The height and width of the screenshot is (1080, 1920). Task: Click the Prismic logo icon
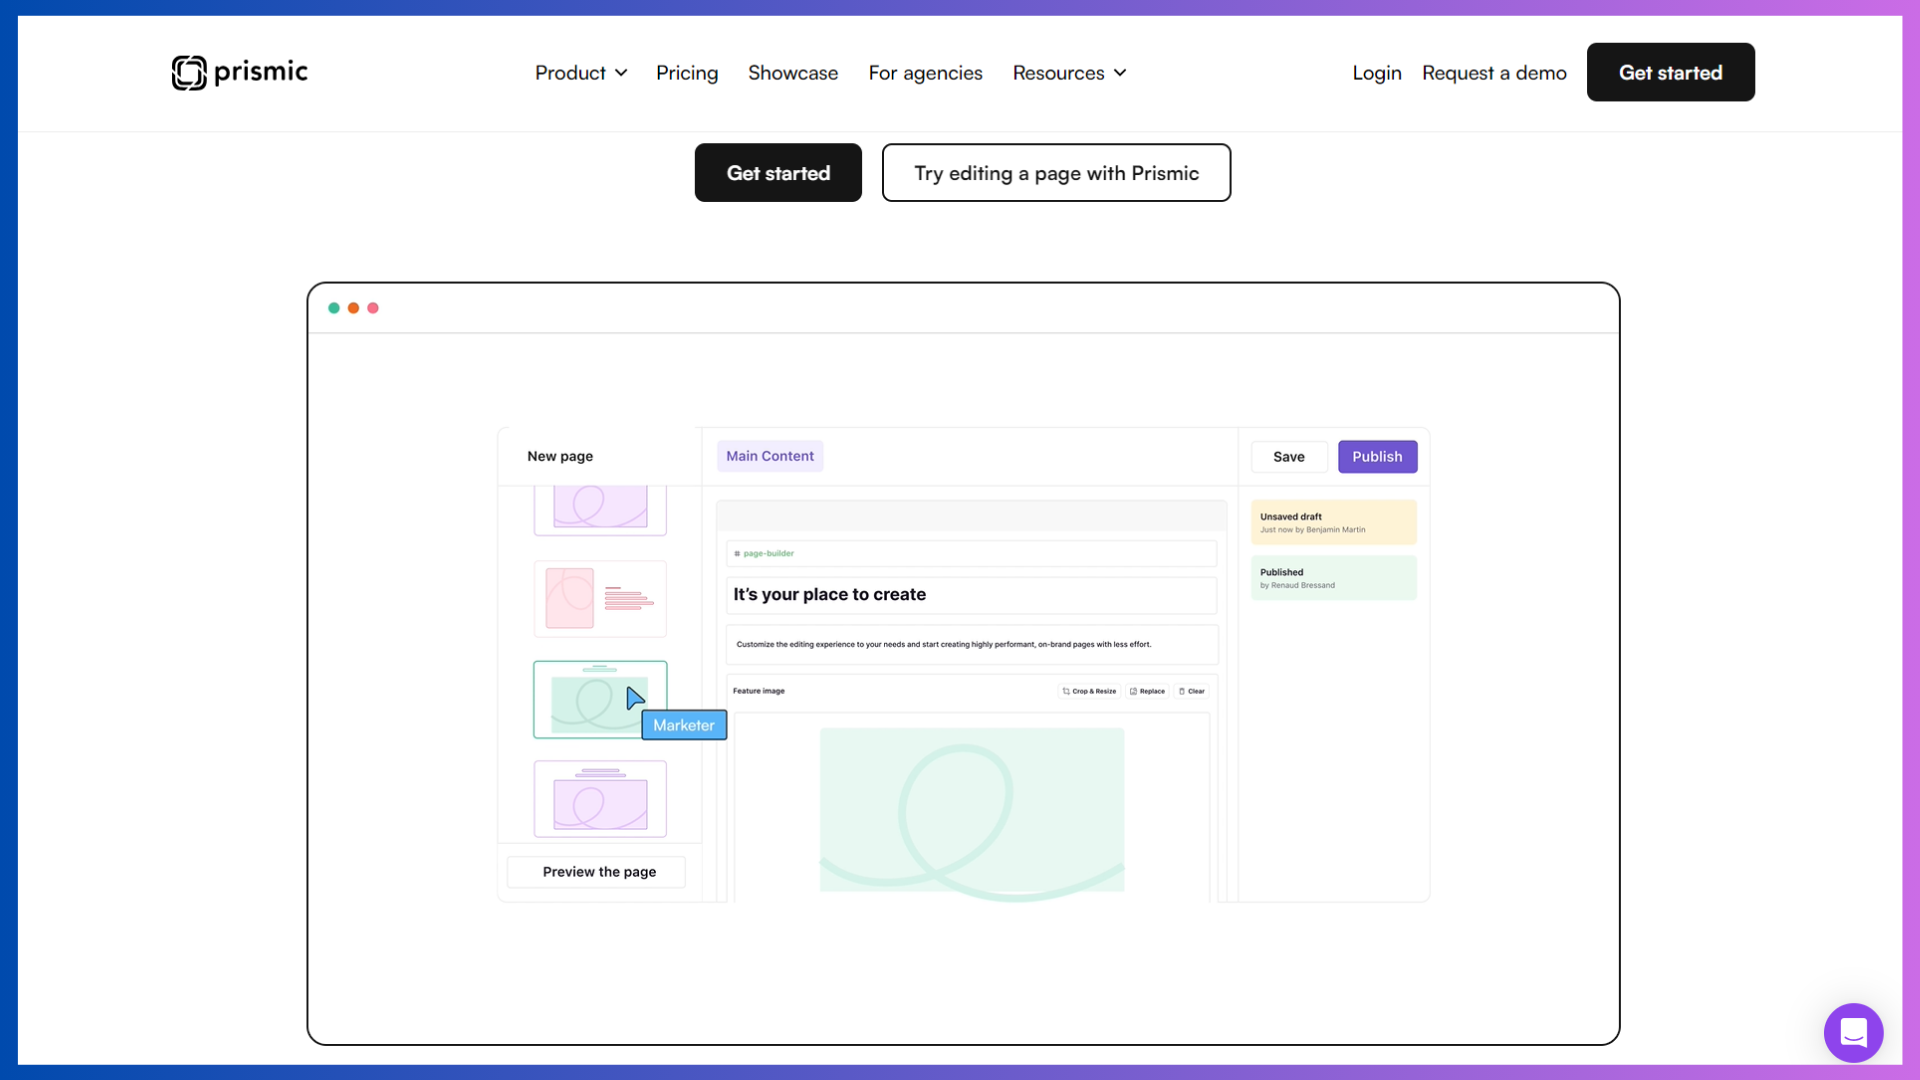point(188,72)
